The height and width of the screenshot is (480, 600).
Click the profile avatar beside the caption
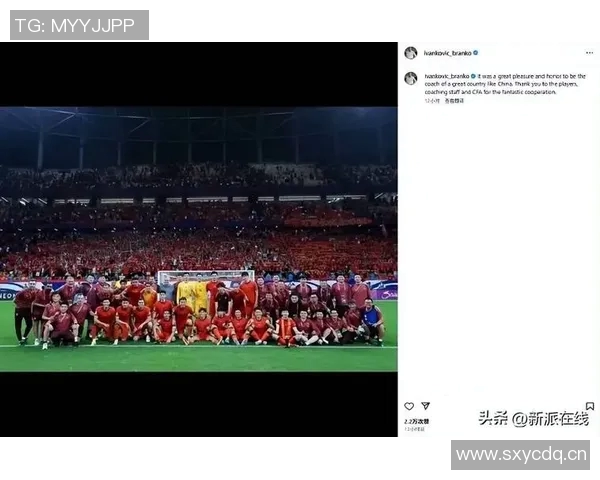point(411,78)
